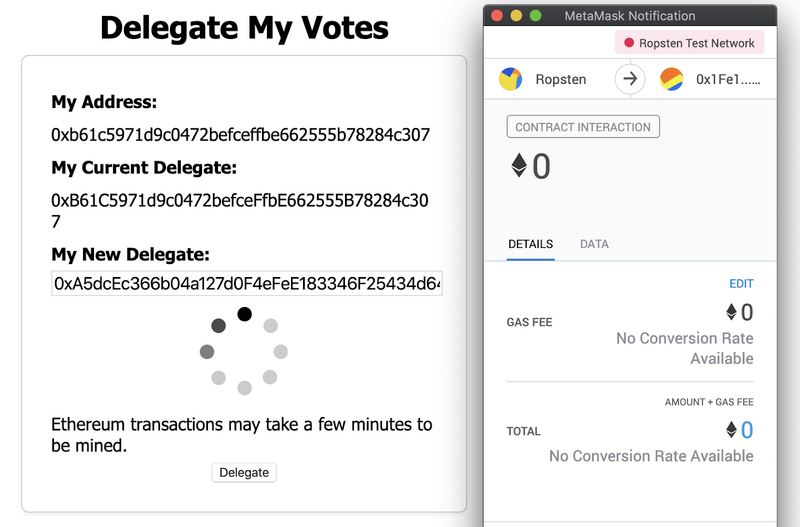The width and height of the screenshot is (800, 527).
Task: Click the Ethereum diamond icon beside amount
Action: (519, 165)
